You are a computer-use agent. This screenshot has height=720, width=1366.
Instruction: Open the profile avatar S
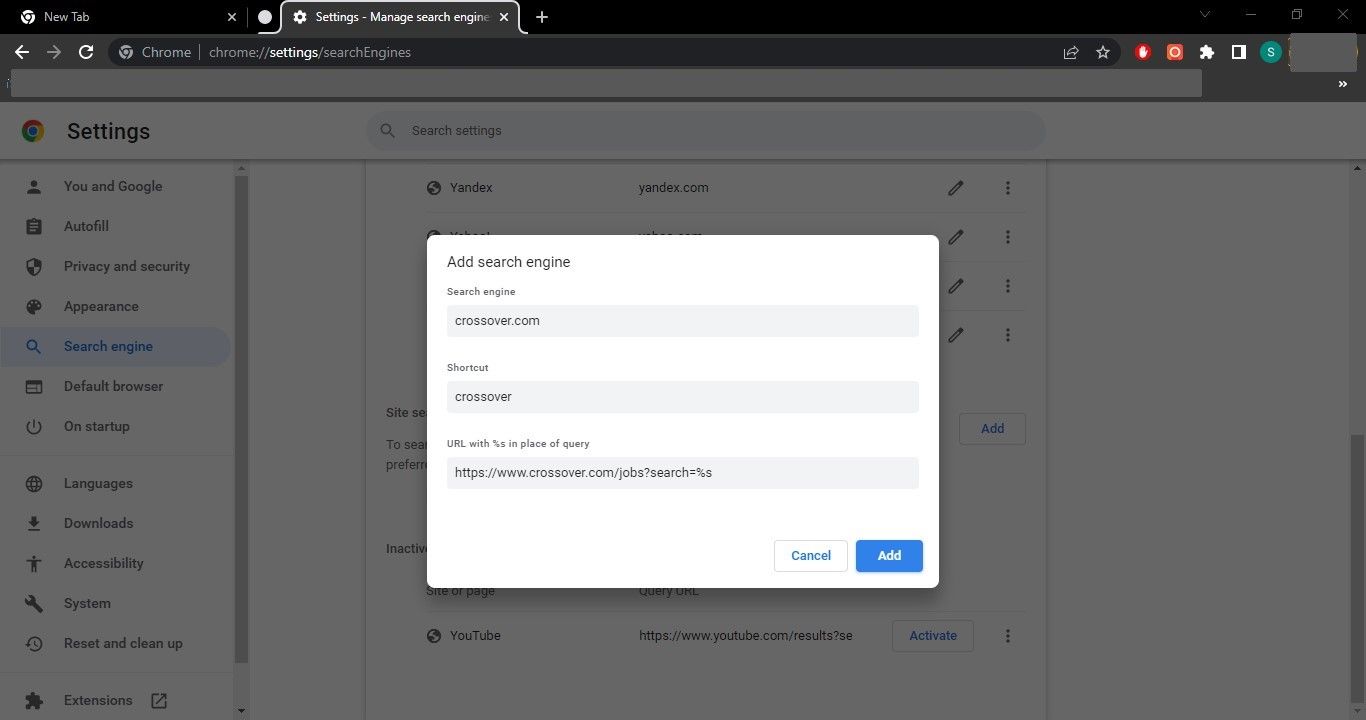pyautogui.click(x=1271, y=52)
